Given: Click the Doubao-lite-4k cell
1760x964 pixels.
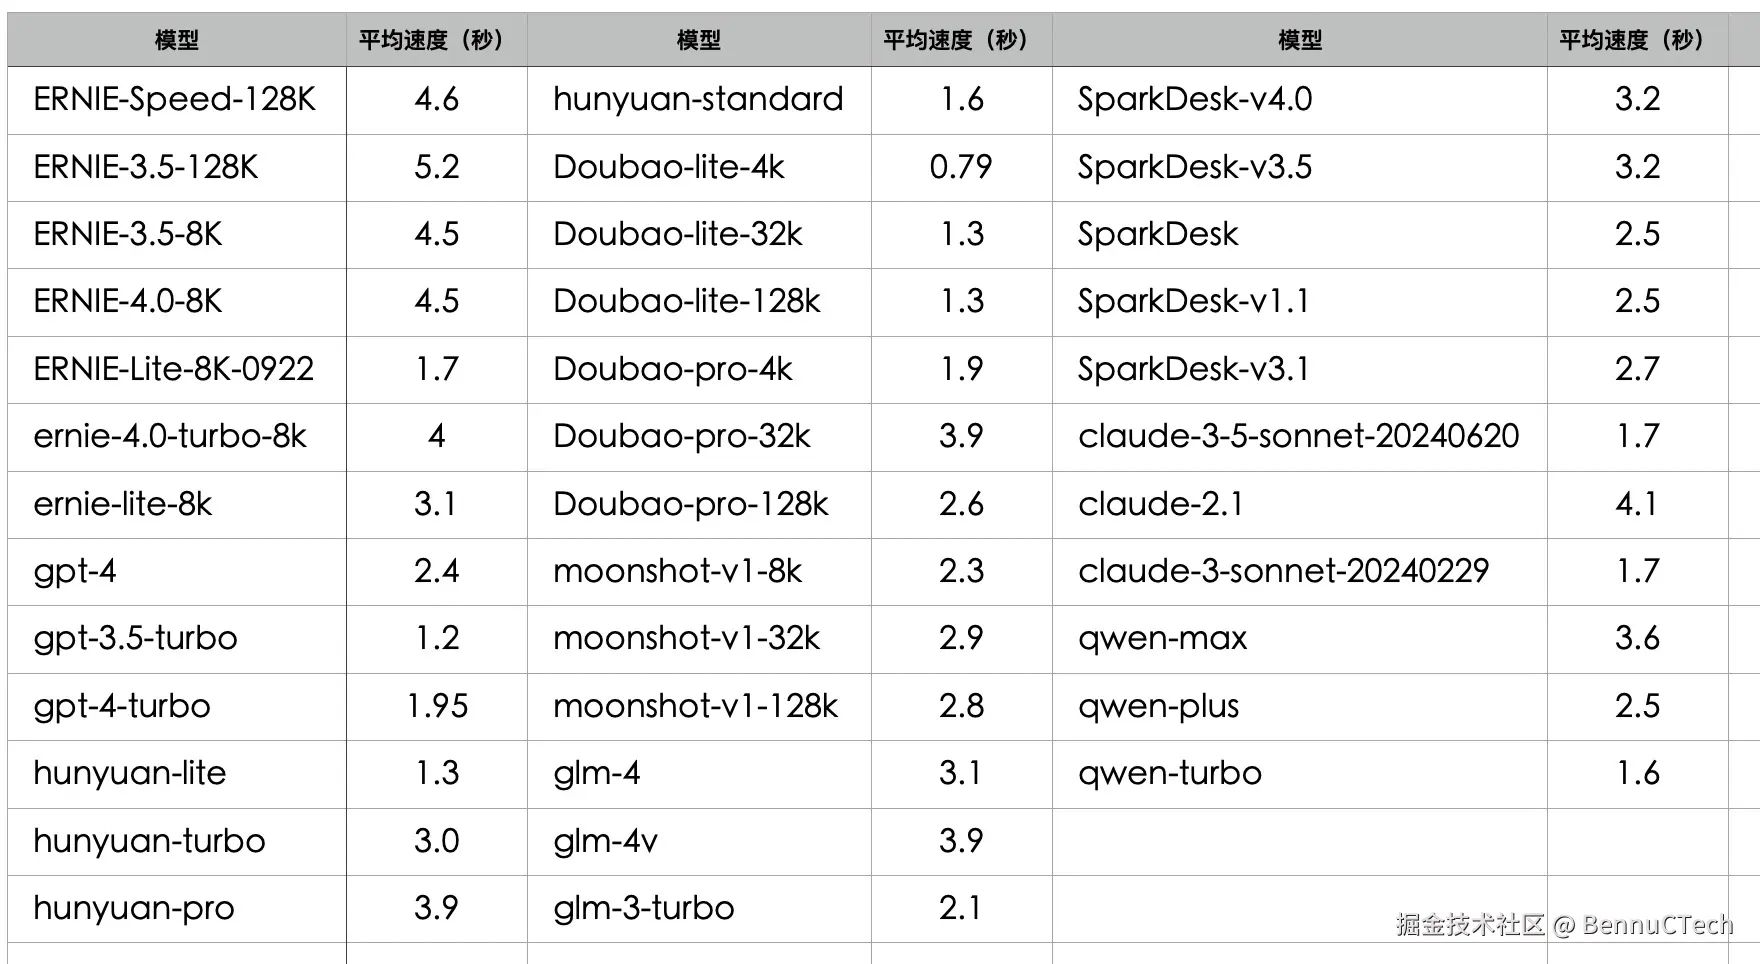Looking at the screenshot, I should tap(668, 166).
